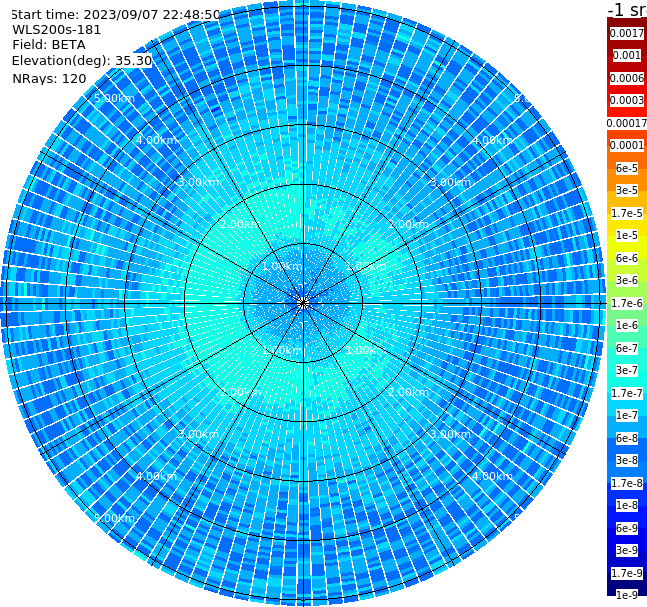Pick the 0.00017 color scale label
The image size is (647, 607).
click(627, 123)
